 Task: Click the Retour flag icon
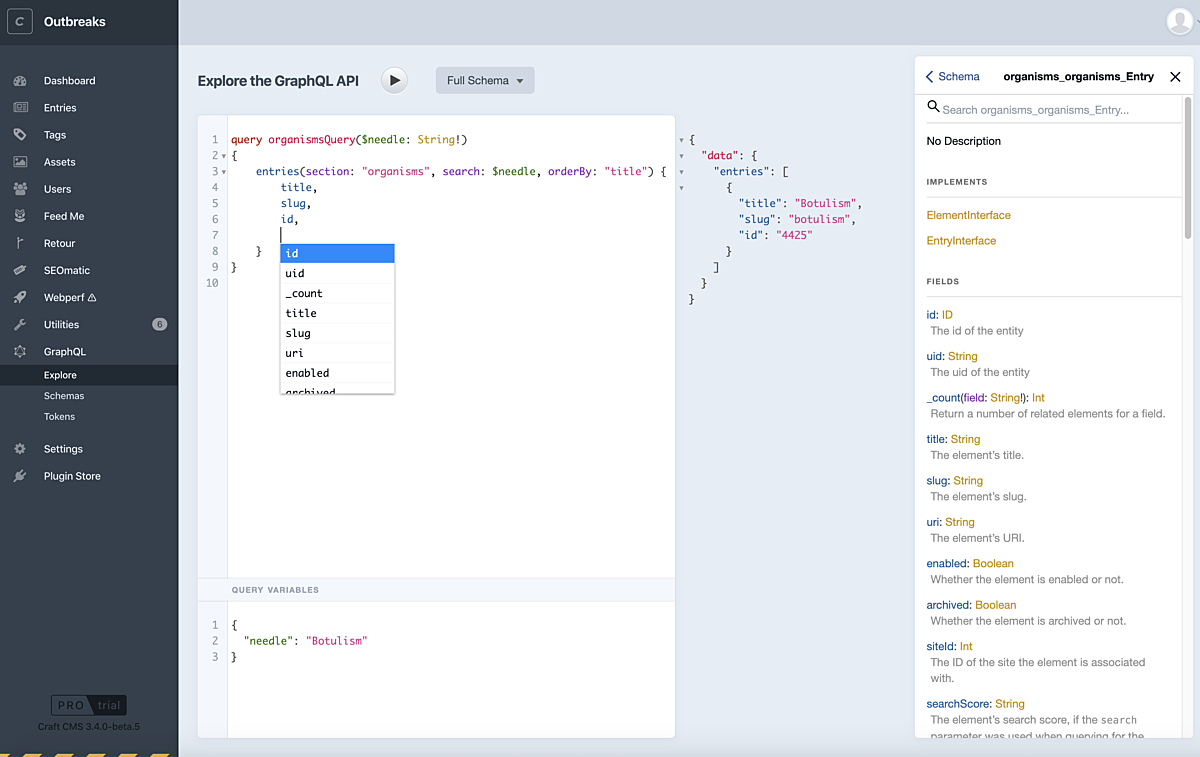(x=20, y=243)
